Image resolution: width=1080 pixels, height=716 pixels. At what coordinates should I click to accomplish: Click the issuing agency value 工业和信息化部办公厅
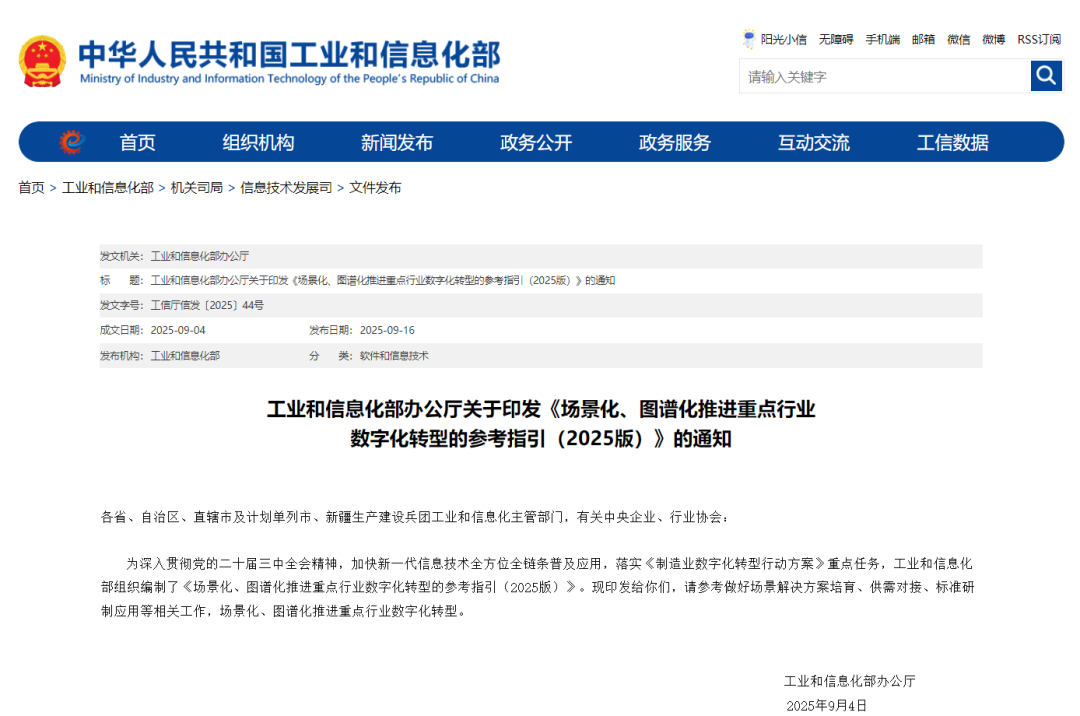point(200,255)
